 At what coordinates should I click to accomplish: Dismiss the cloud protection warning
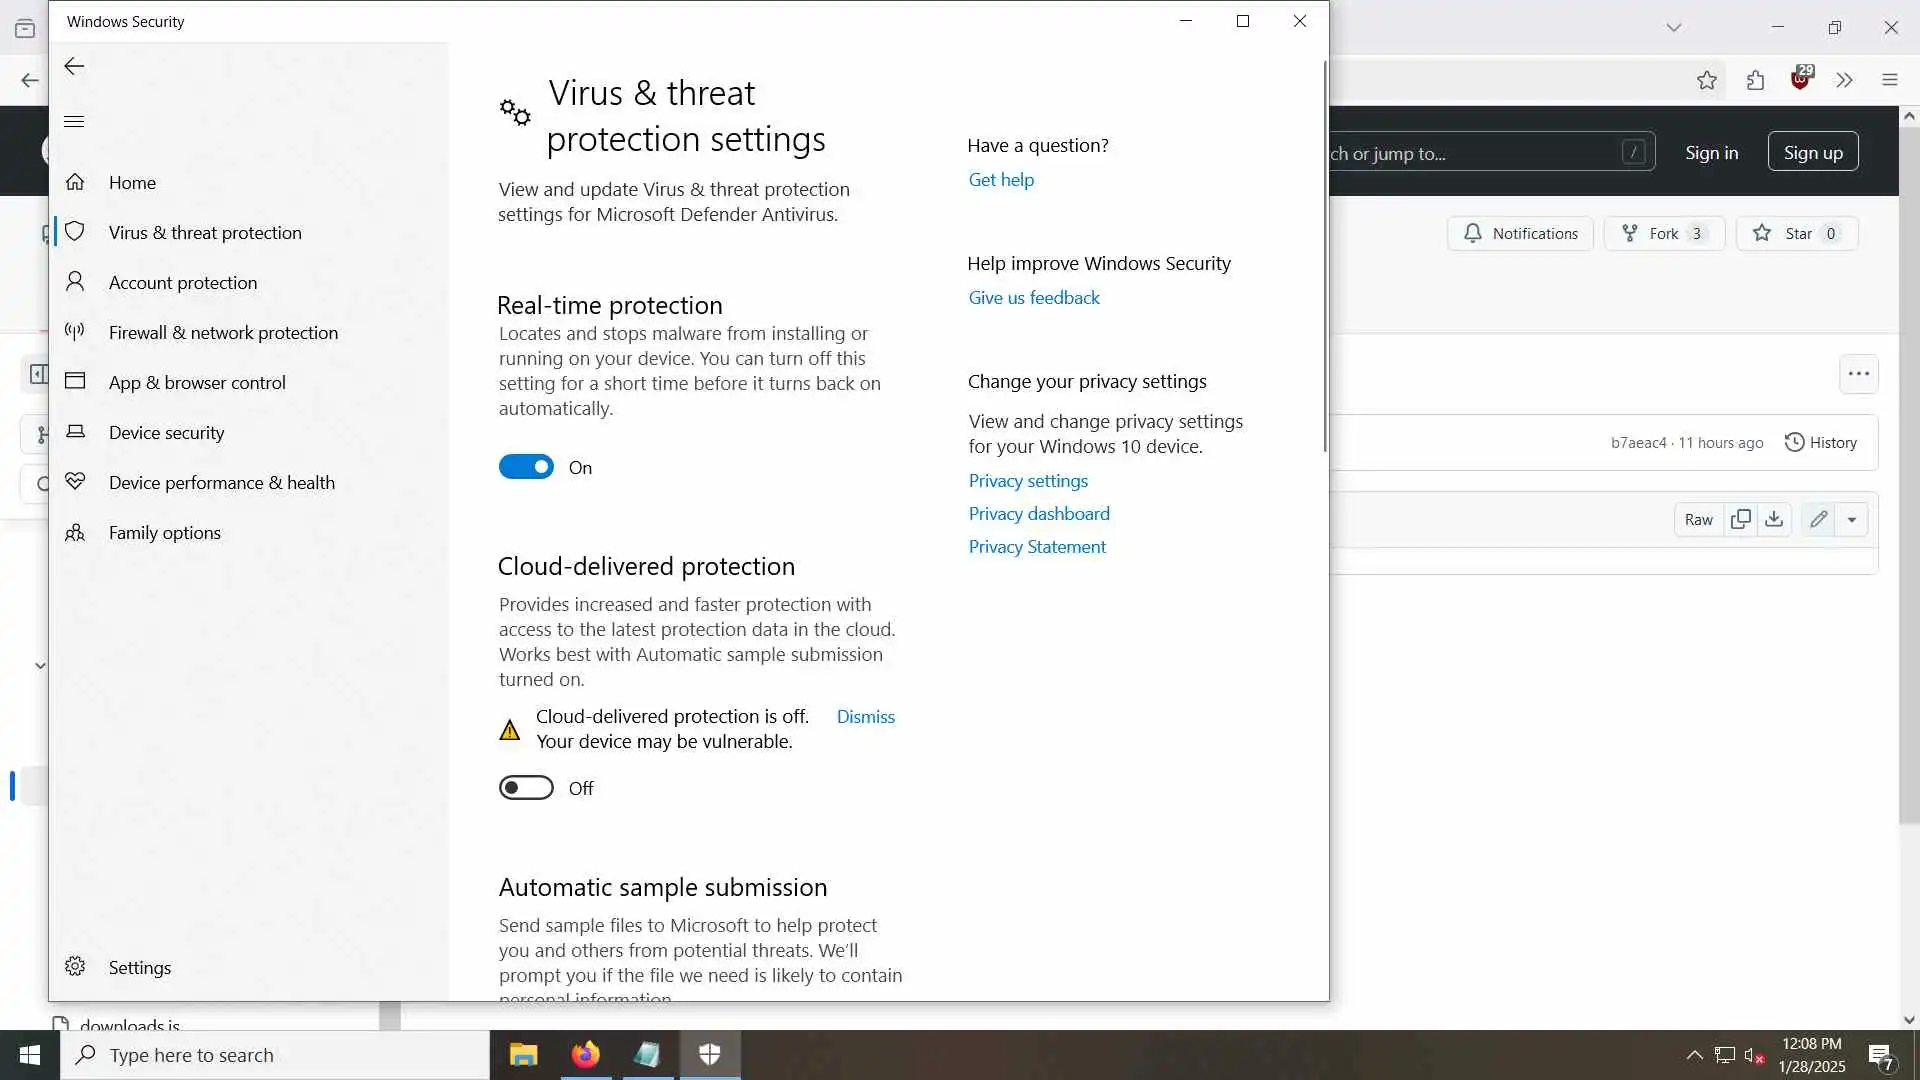click(x=865, y=716)
